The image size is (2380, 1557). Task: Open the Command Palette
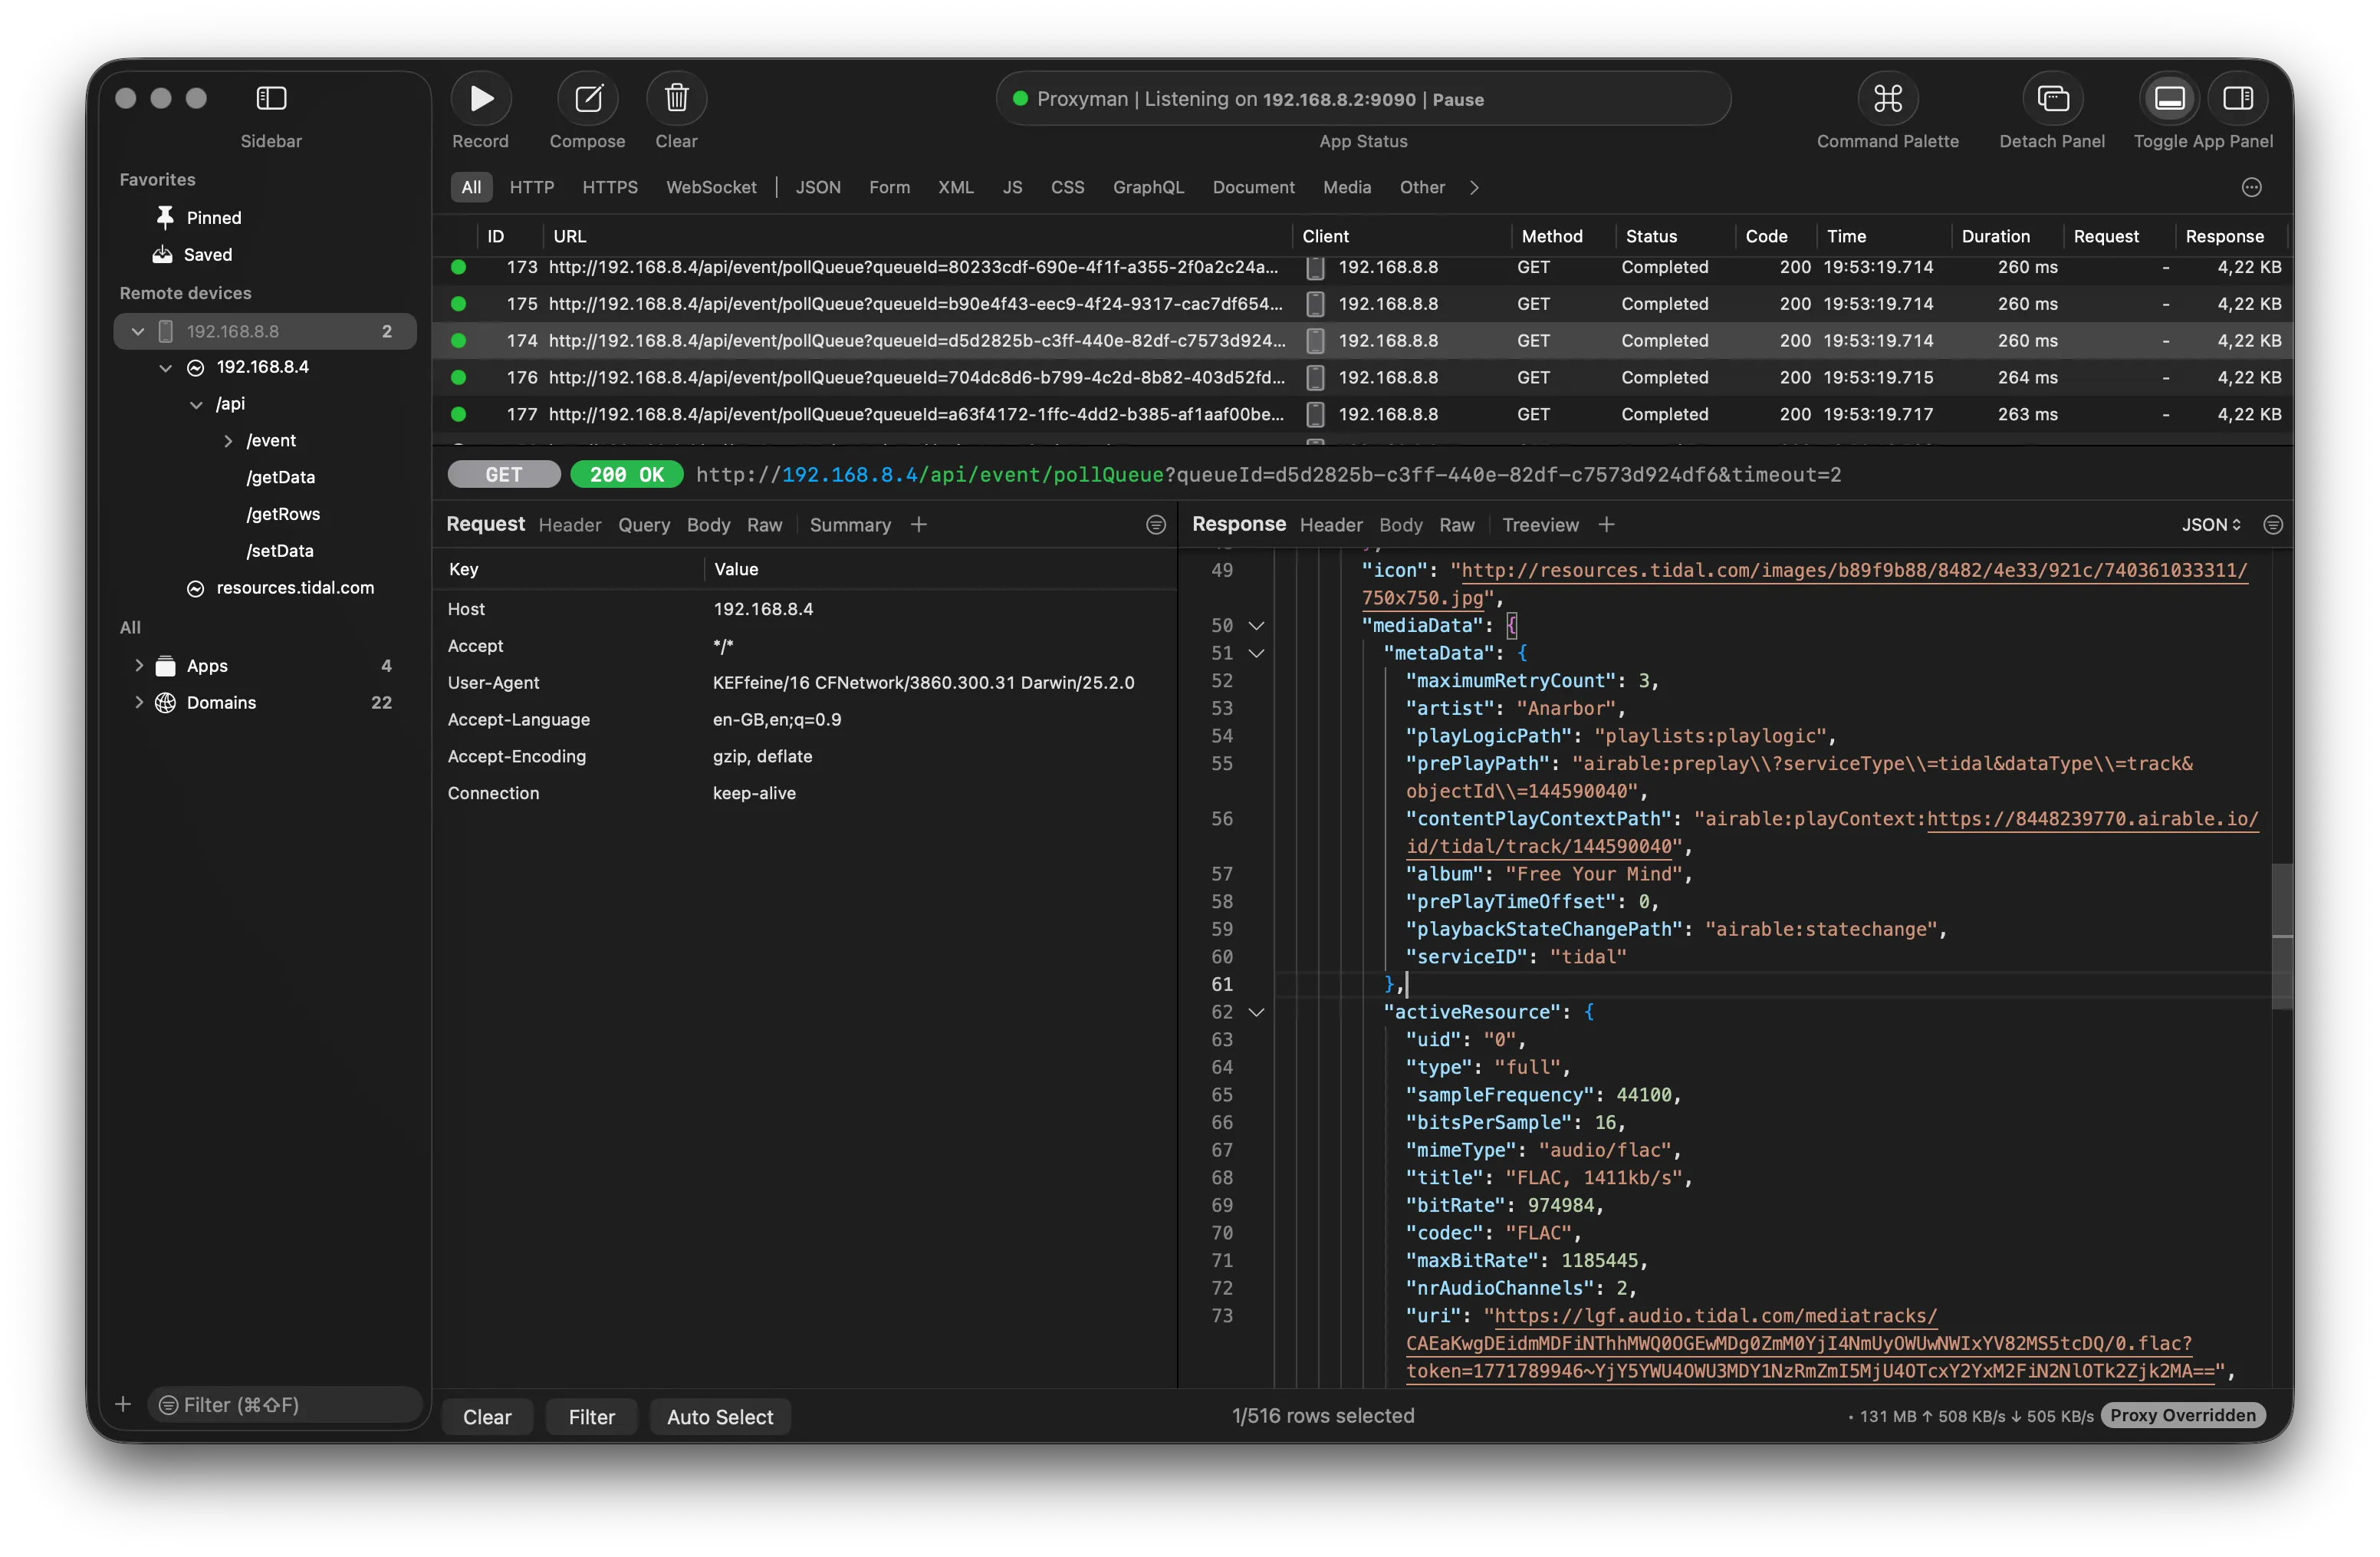tap(1887, 98)
